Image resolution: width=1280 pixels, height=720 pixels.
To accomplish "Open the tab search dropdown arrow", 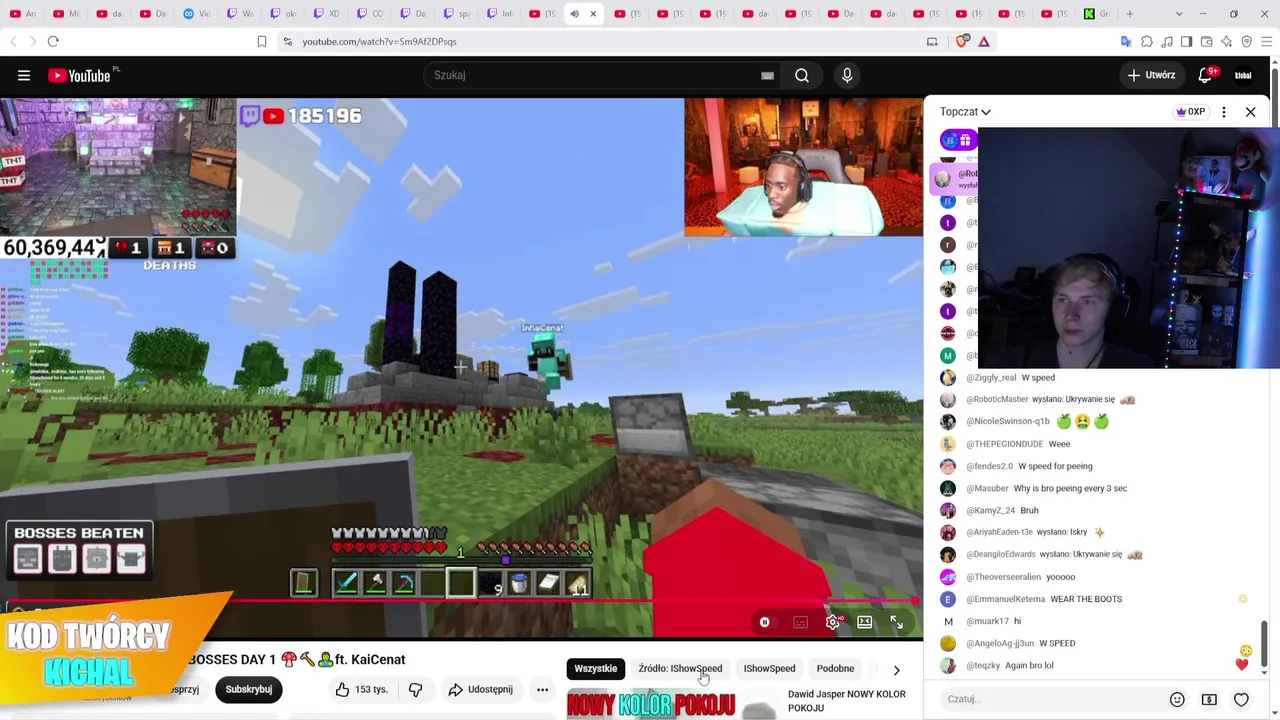I will pos(1179,14).
